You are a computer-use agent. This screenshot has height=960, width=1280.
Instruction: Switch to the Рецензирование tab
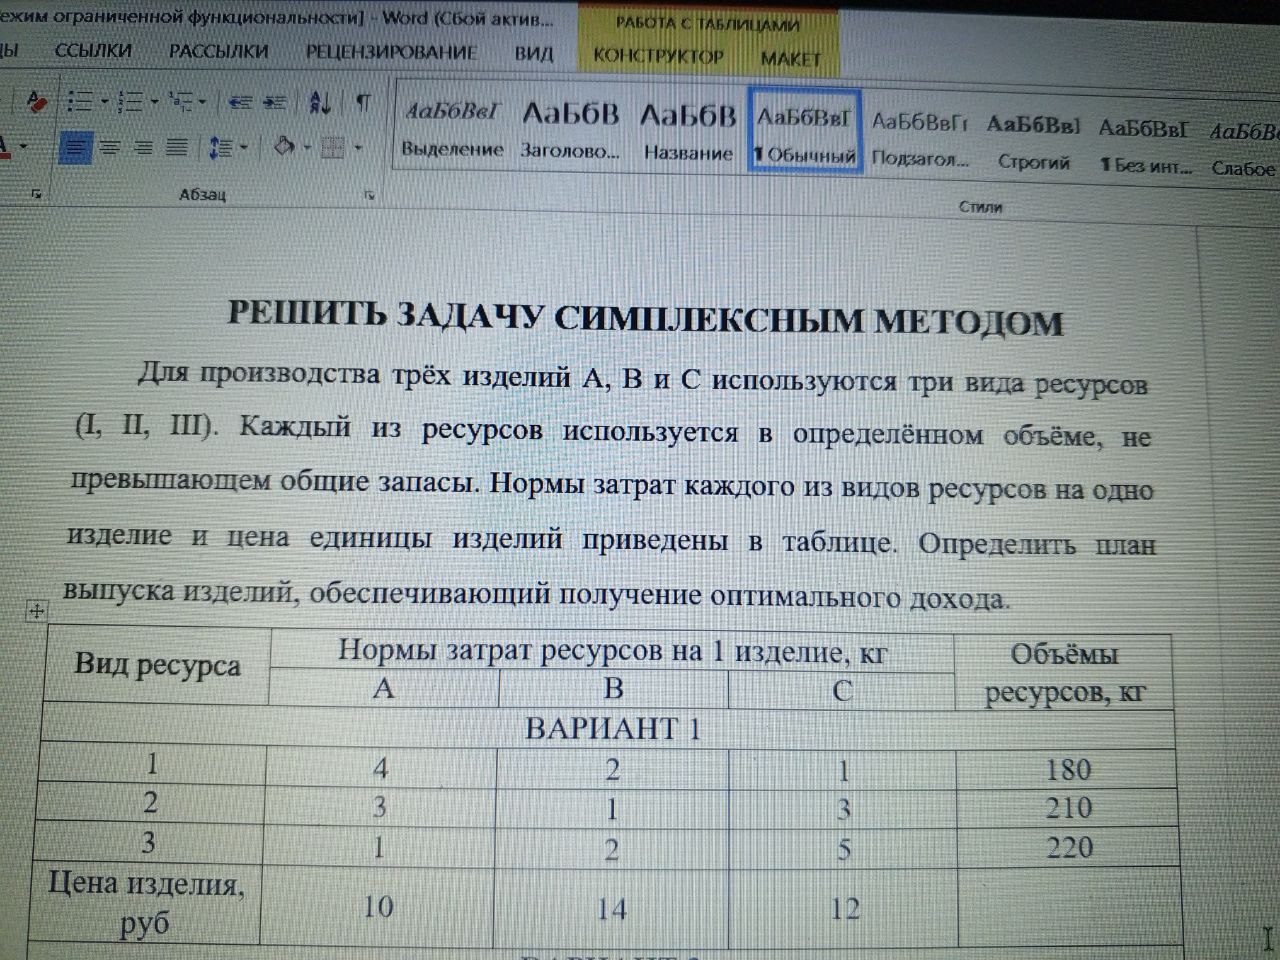[391, 52]
